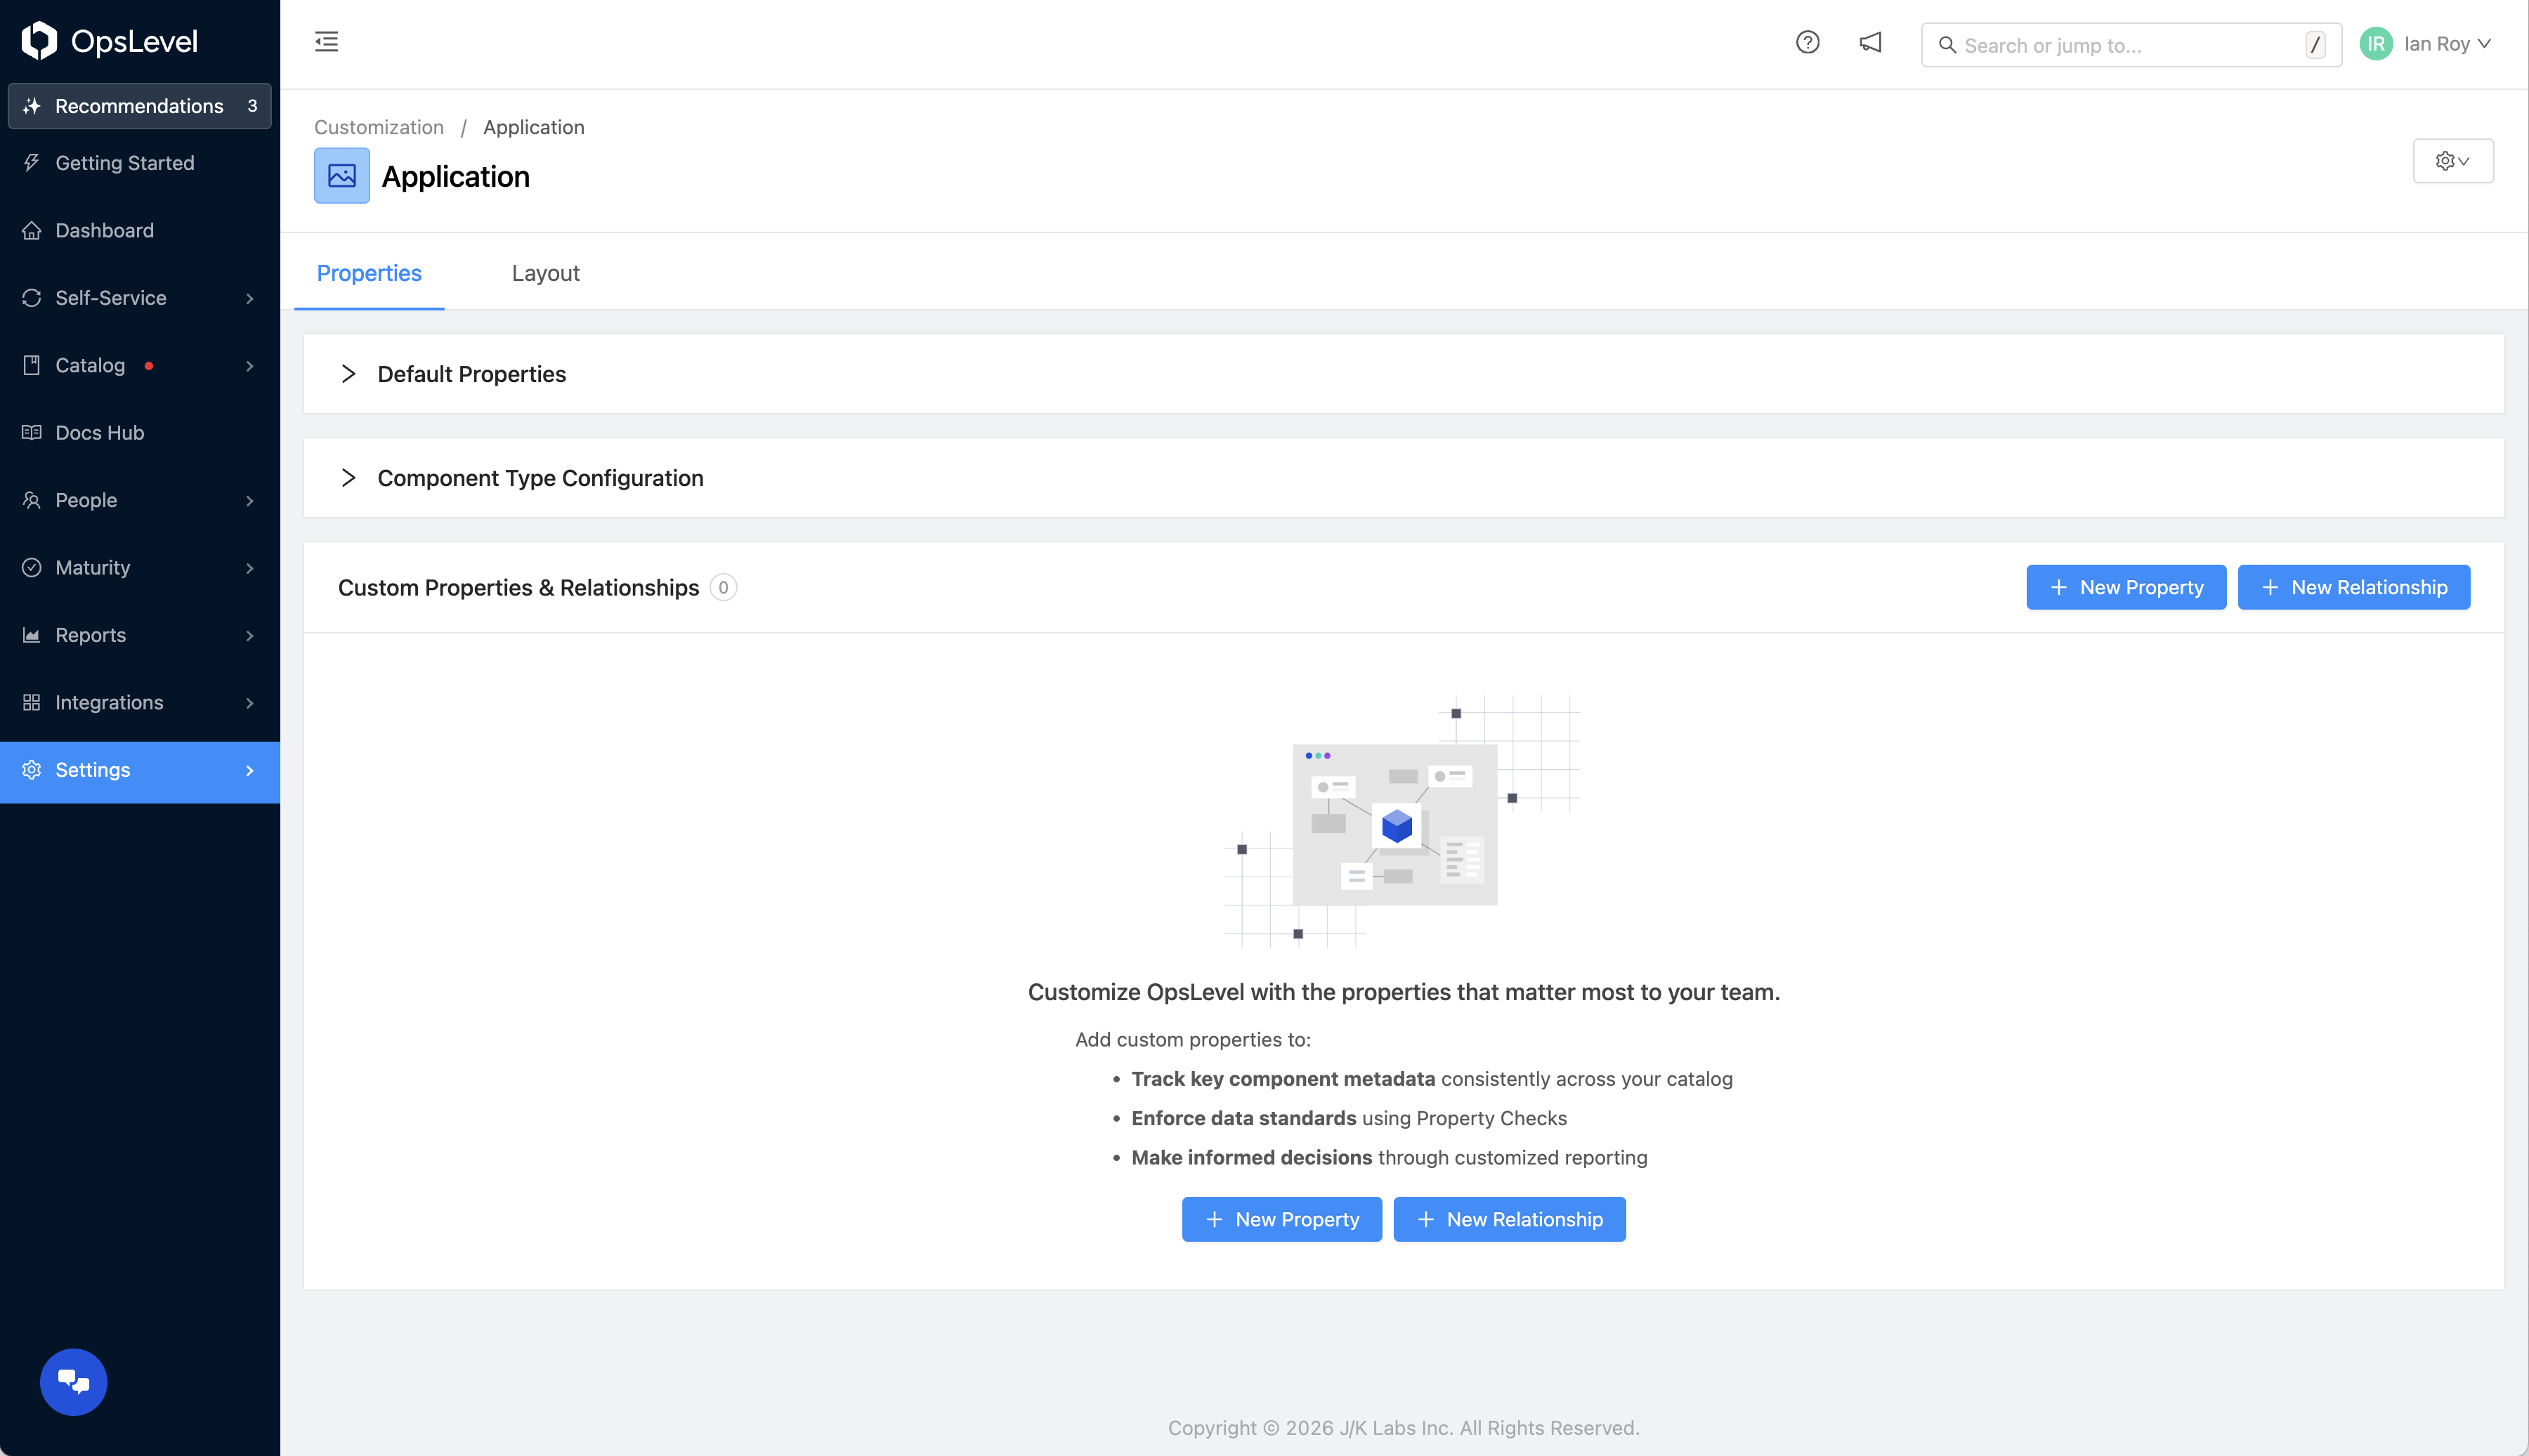The image size is (2529, 1456).
Task: Click the Dashboard home icon
Action: pos(32,231)
